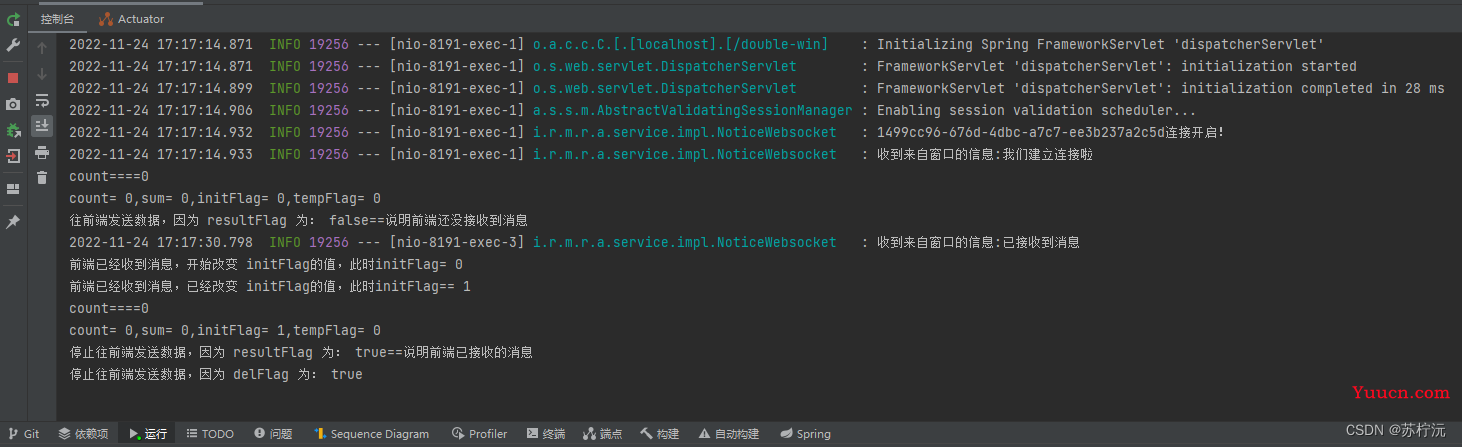
Task: Open the Profiler tool window
Action: [480, 434]
